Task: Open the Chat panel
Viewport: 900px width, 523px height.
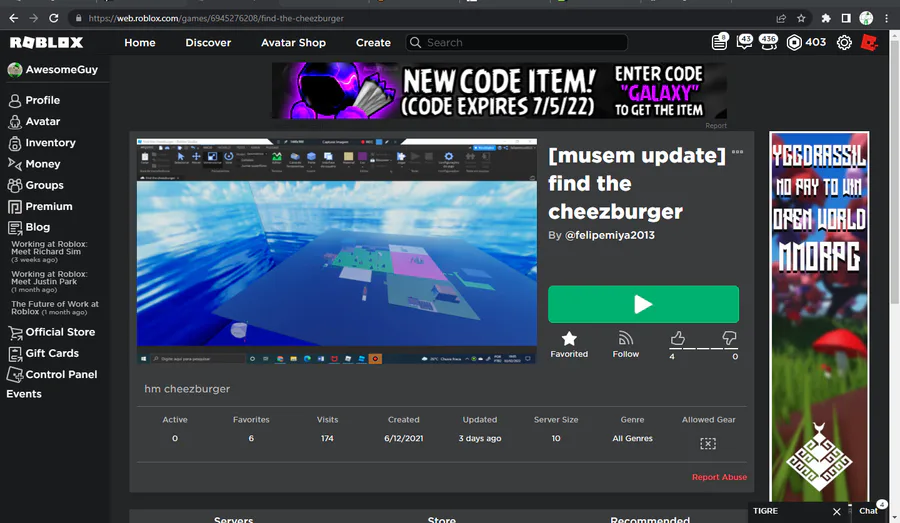Action: pos(868,511)
